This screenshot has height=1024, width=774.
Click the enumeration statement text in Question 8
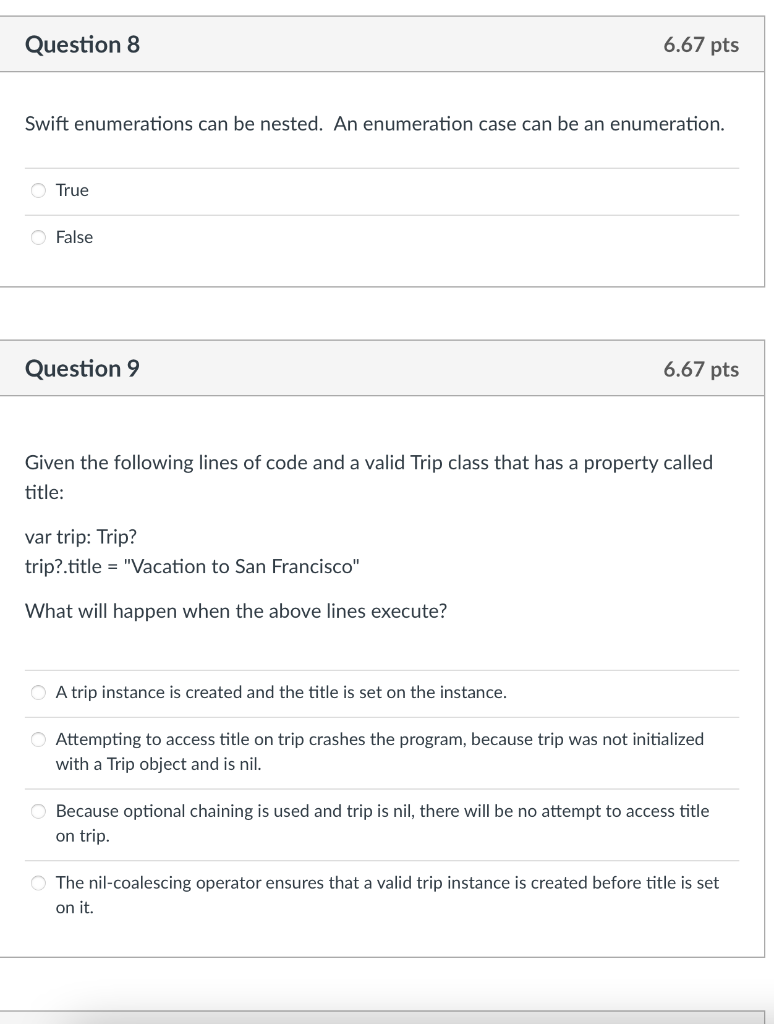(373, 124)
